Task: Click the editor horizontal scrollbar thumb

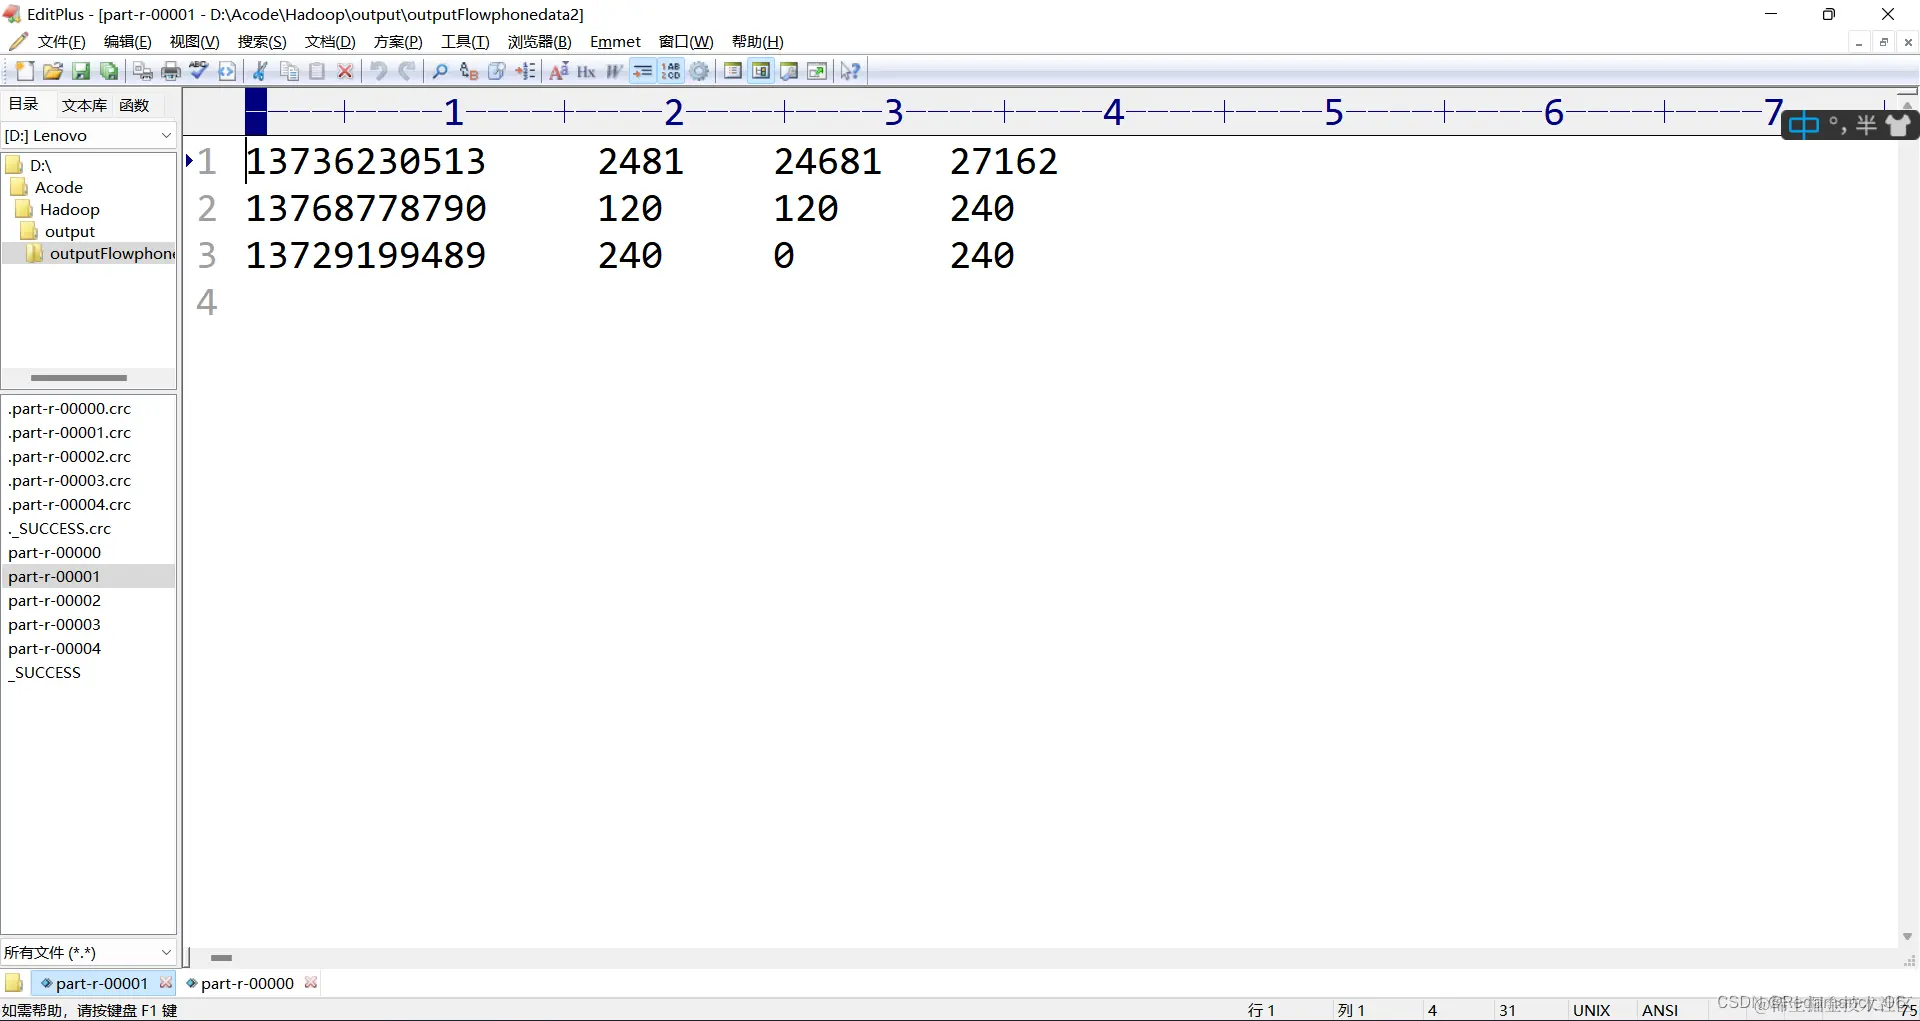Action: coord(222,957)
